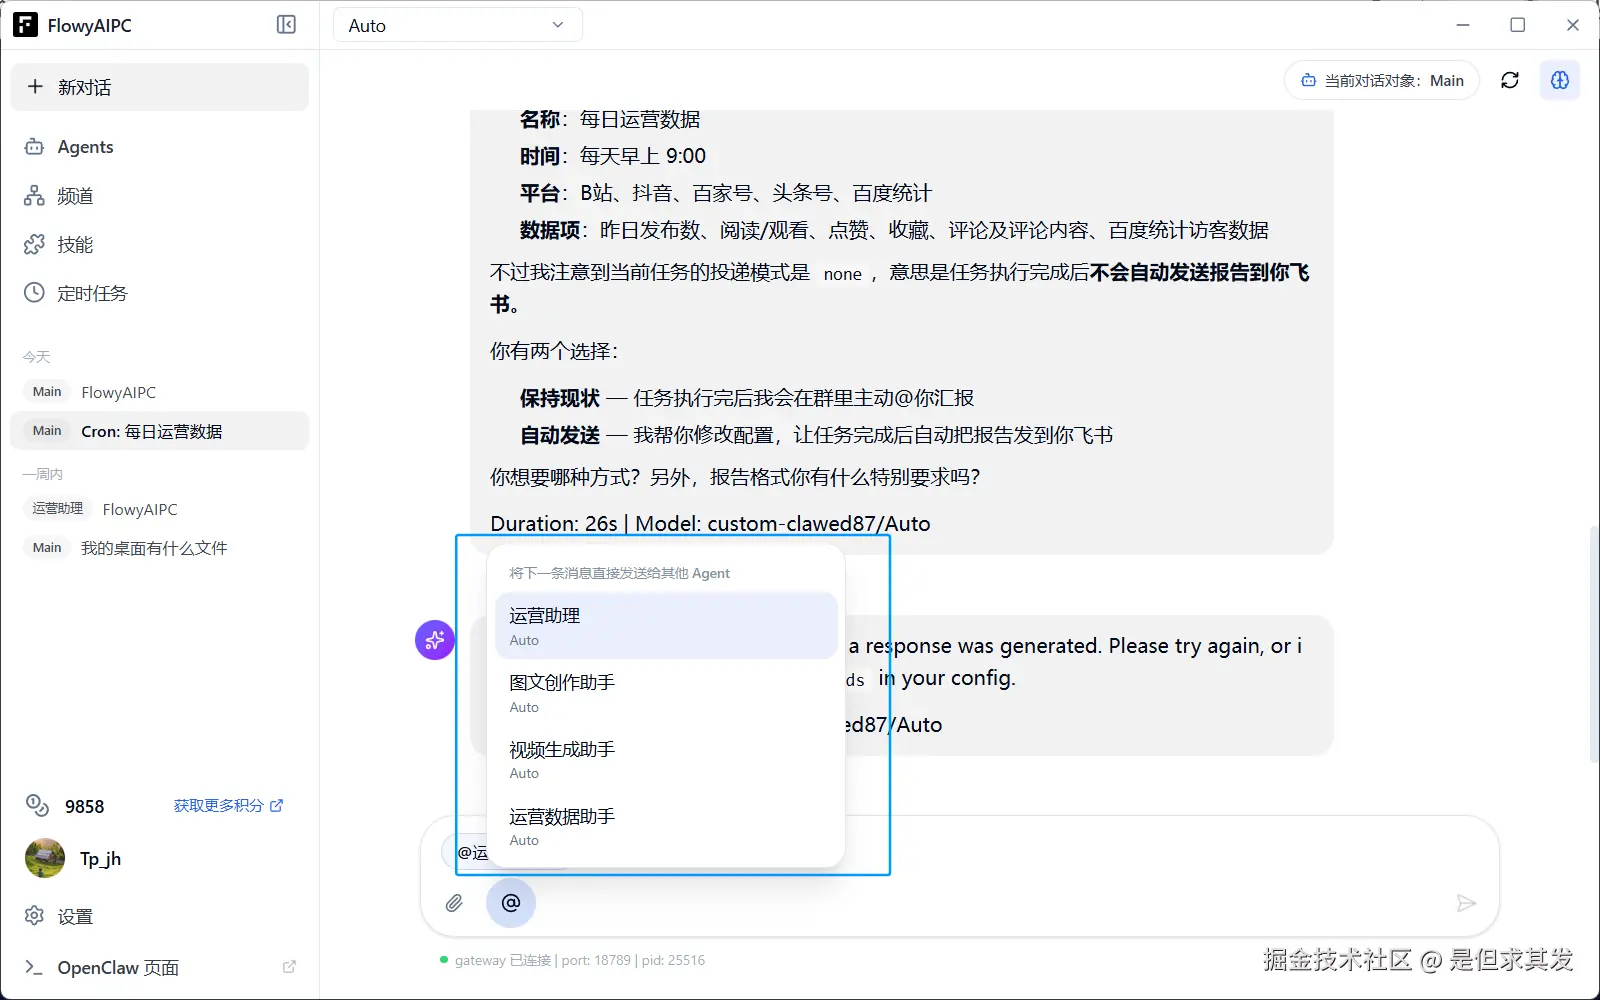Image resolution: width=1600 pixels, height=1000 pixels.
Task: Collapse the sidebar using the panel toggle
Action: [286, 24]
